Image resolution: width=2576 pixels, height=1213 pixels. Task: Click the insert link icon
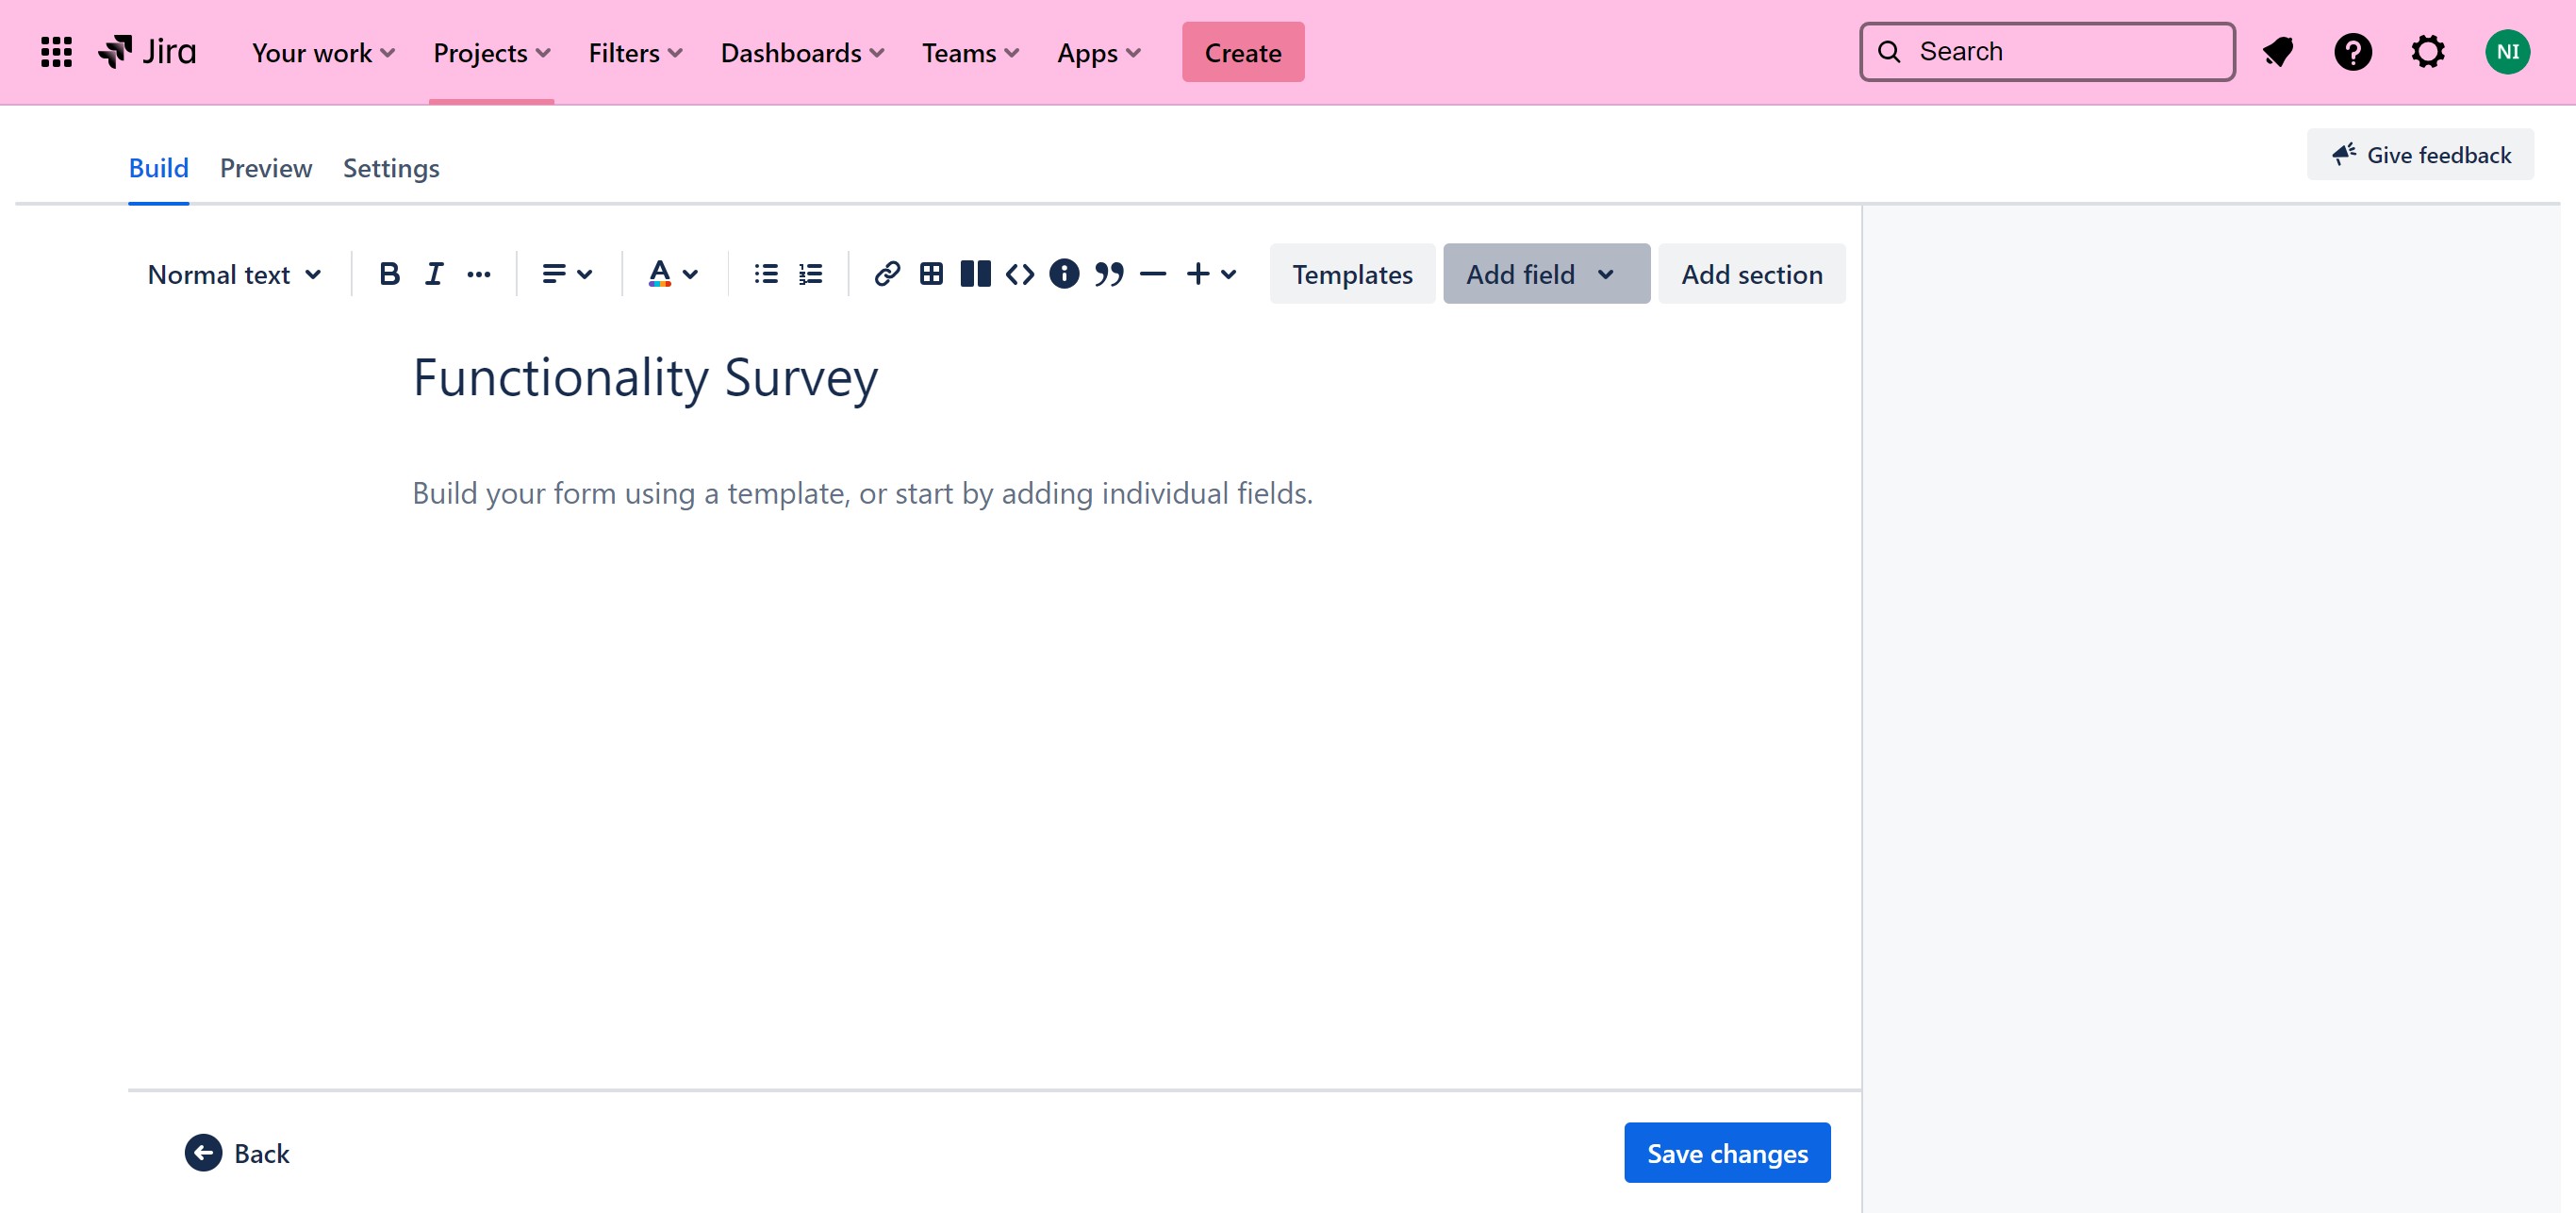pos(886,274)
